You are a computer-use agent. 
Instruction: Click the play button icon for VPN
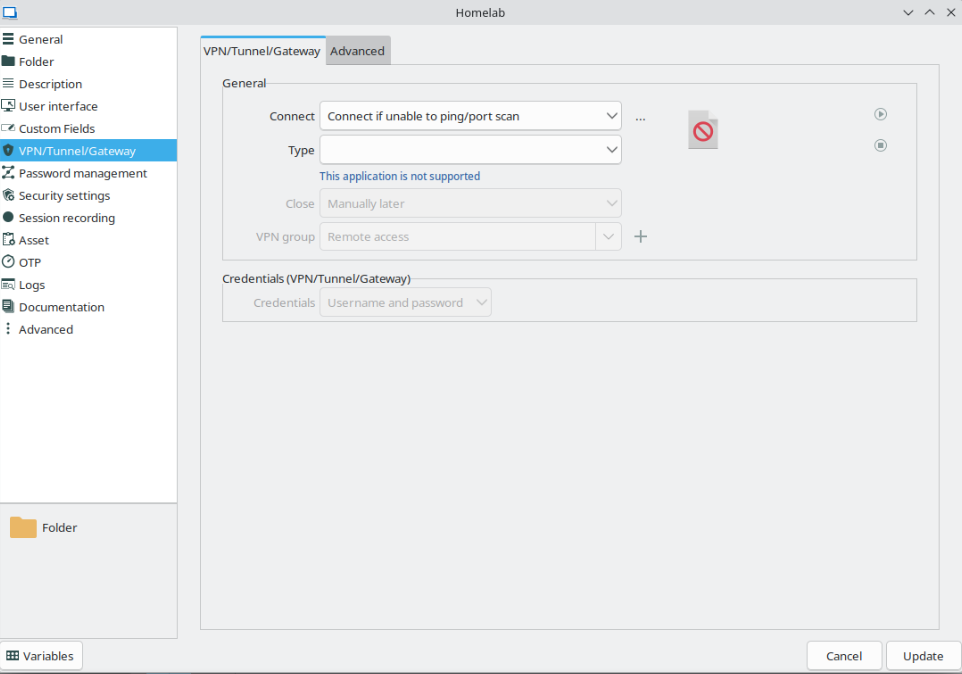click(880, 114)
